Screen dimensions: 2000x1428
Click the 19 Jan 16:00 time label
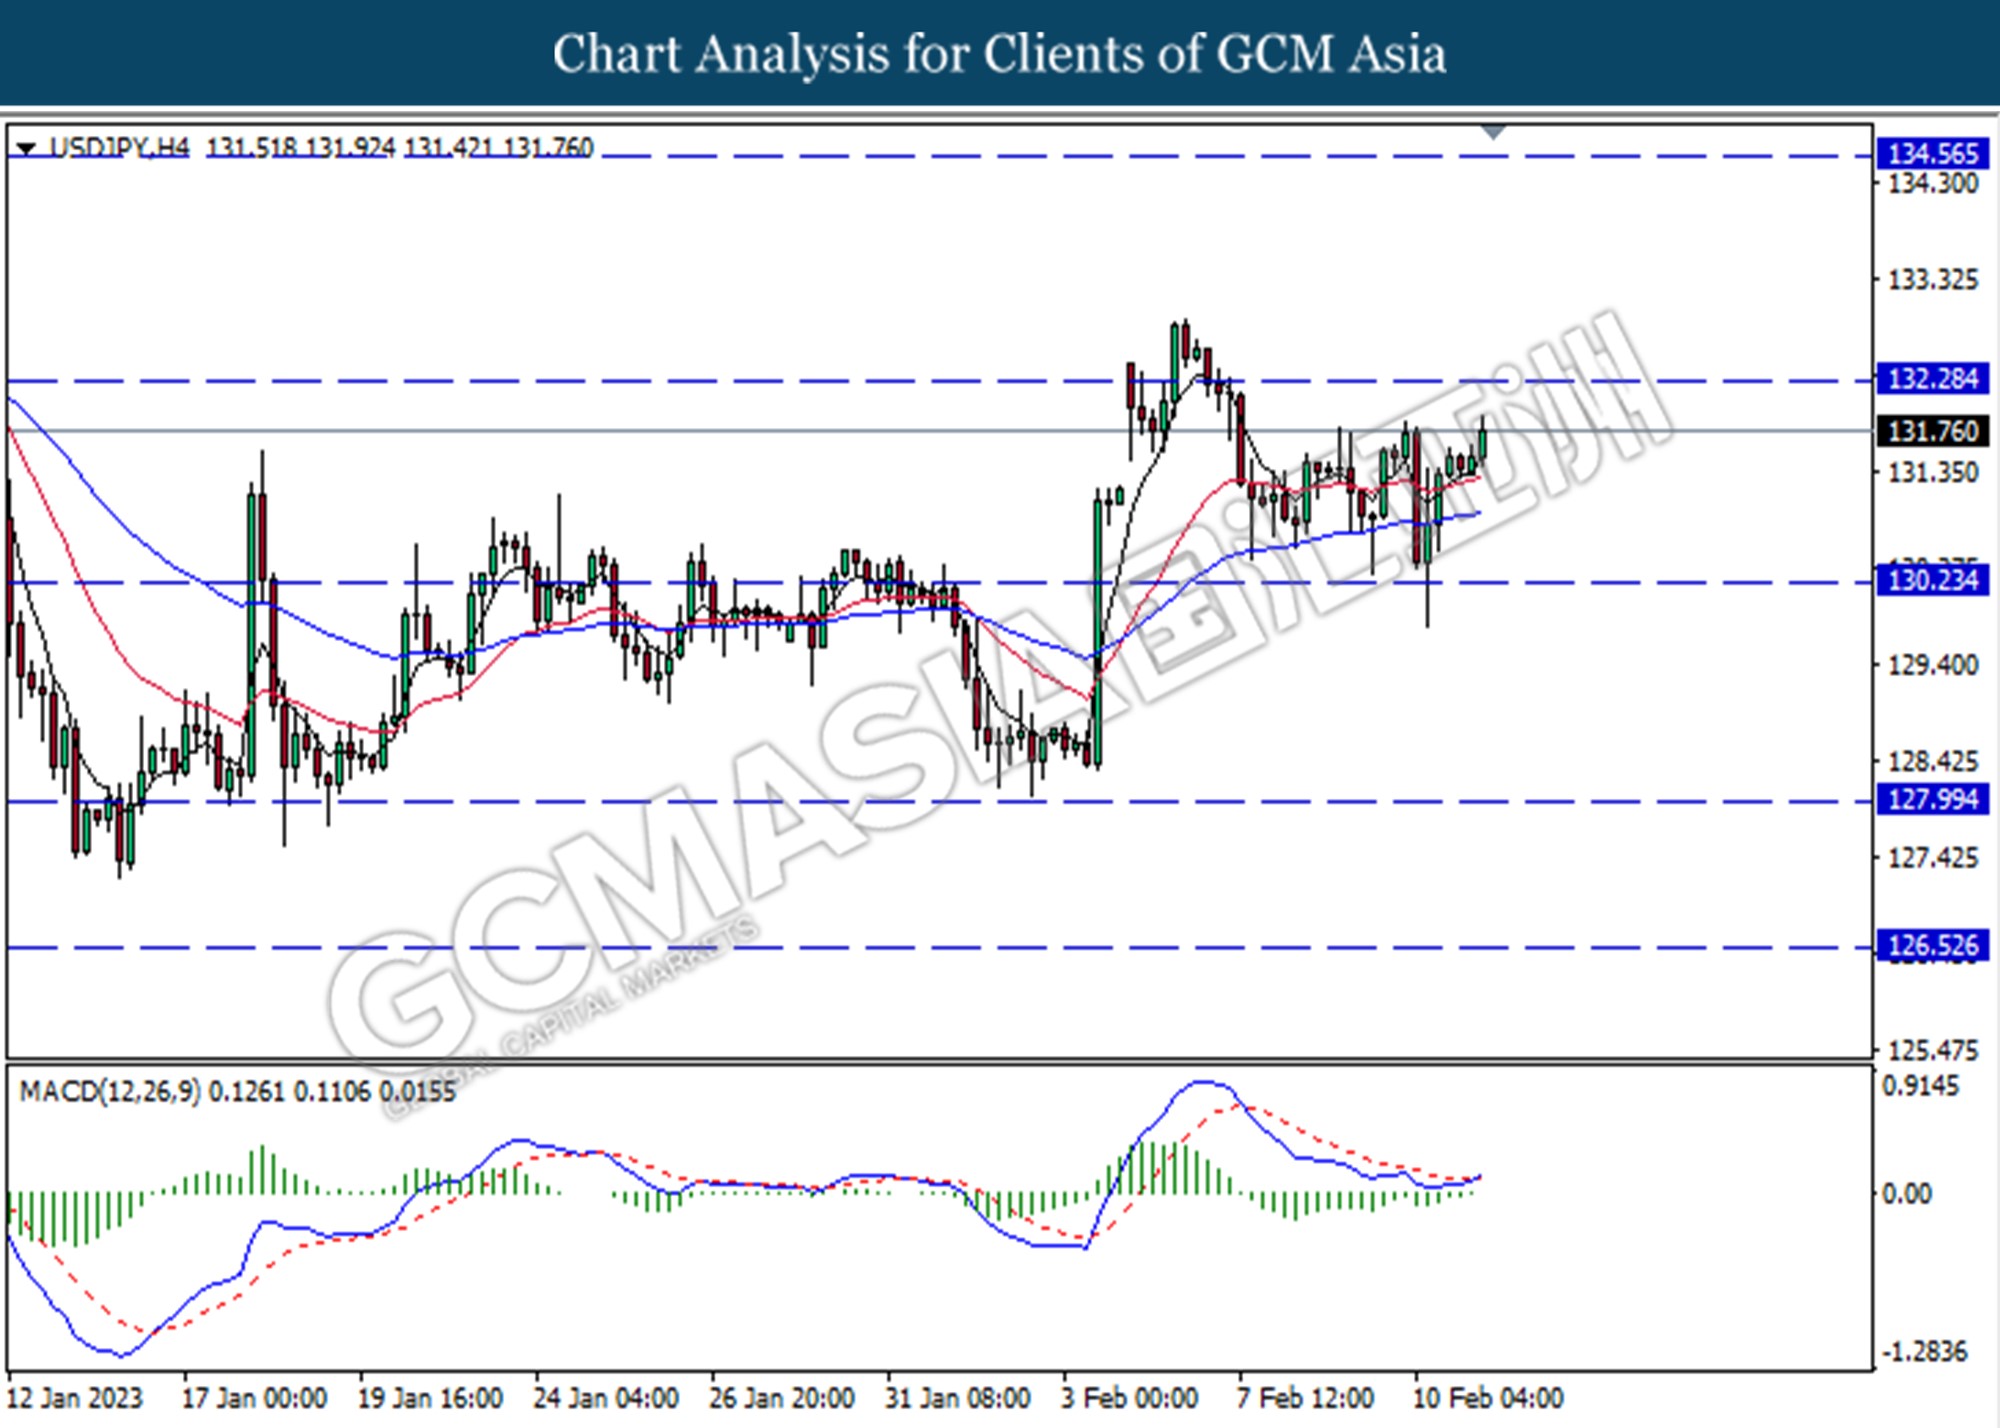(431, 1398)
